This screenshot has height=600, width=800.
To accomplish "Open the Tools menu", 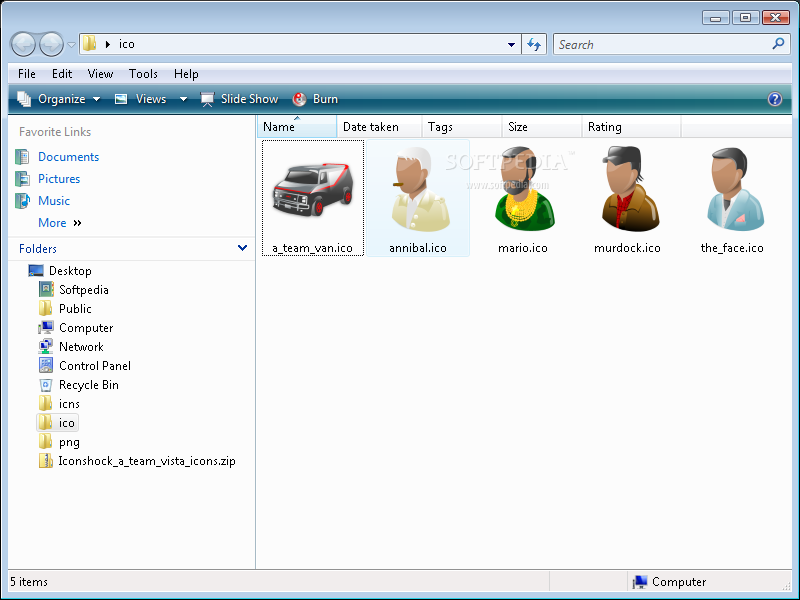I will tap(143, 74).
